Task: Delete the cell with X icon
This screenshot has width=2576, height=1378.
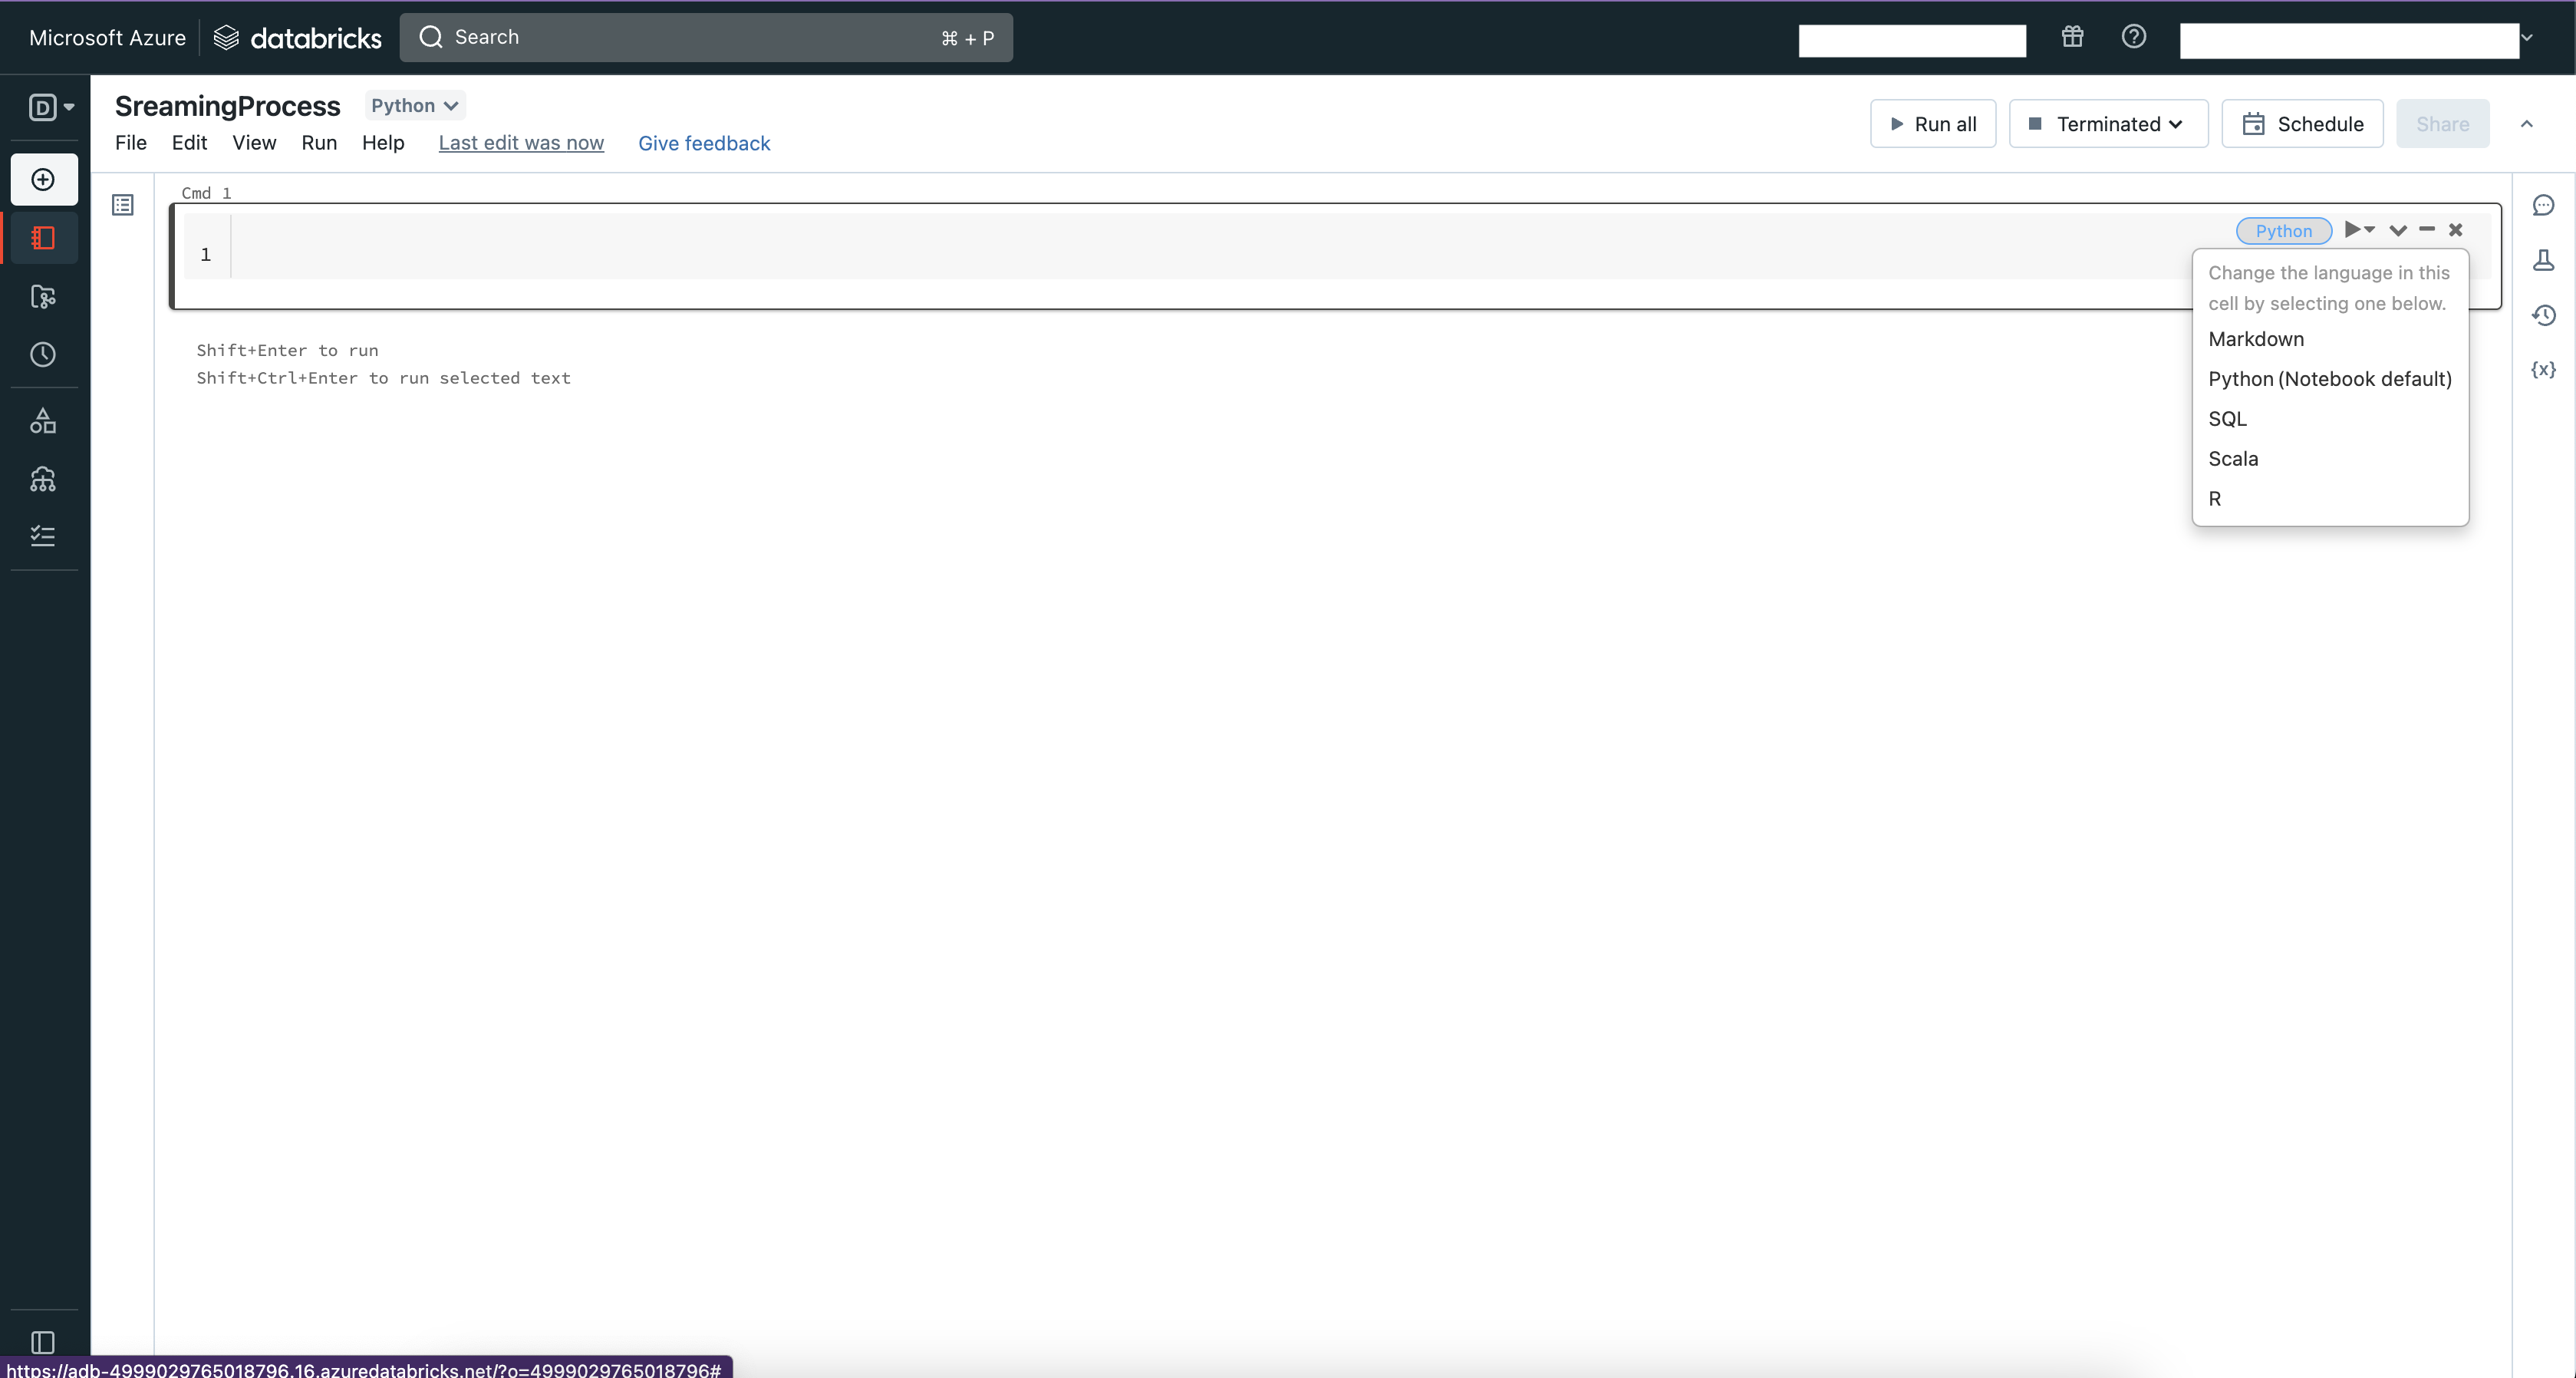Action: (x=2455, y=230)
